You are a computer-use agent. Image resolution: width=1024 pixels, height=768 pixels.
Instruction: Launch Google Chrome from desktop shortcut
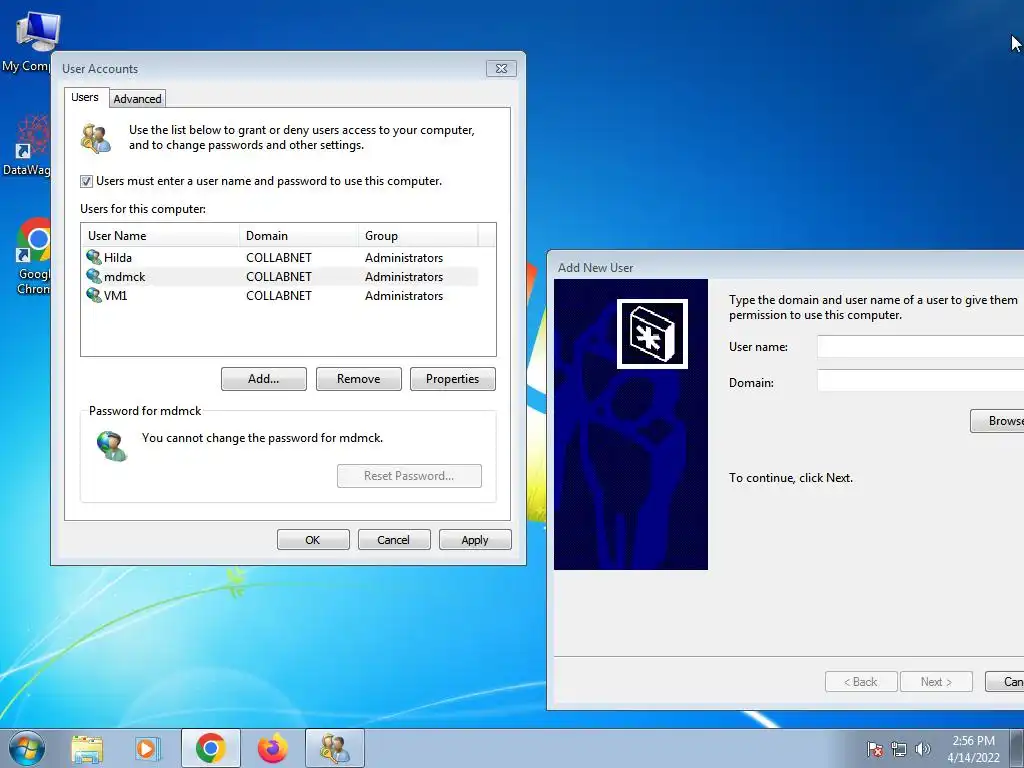(34, 240)
